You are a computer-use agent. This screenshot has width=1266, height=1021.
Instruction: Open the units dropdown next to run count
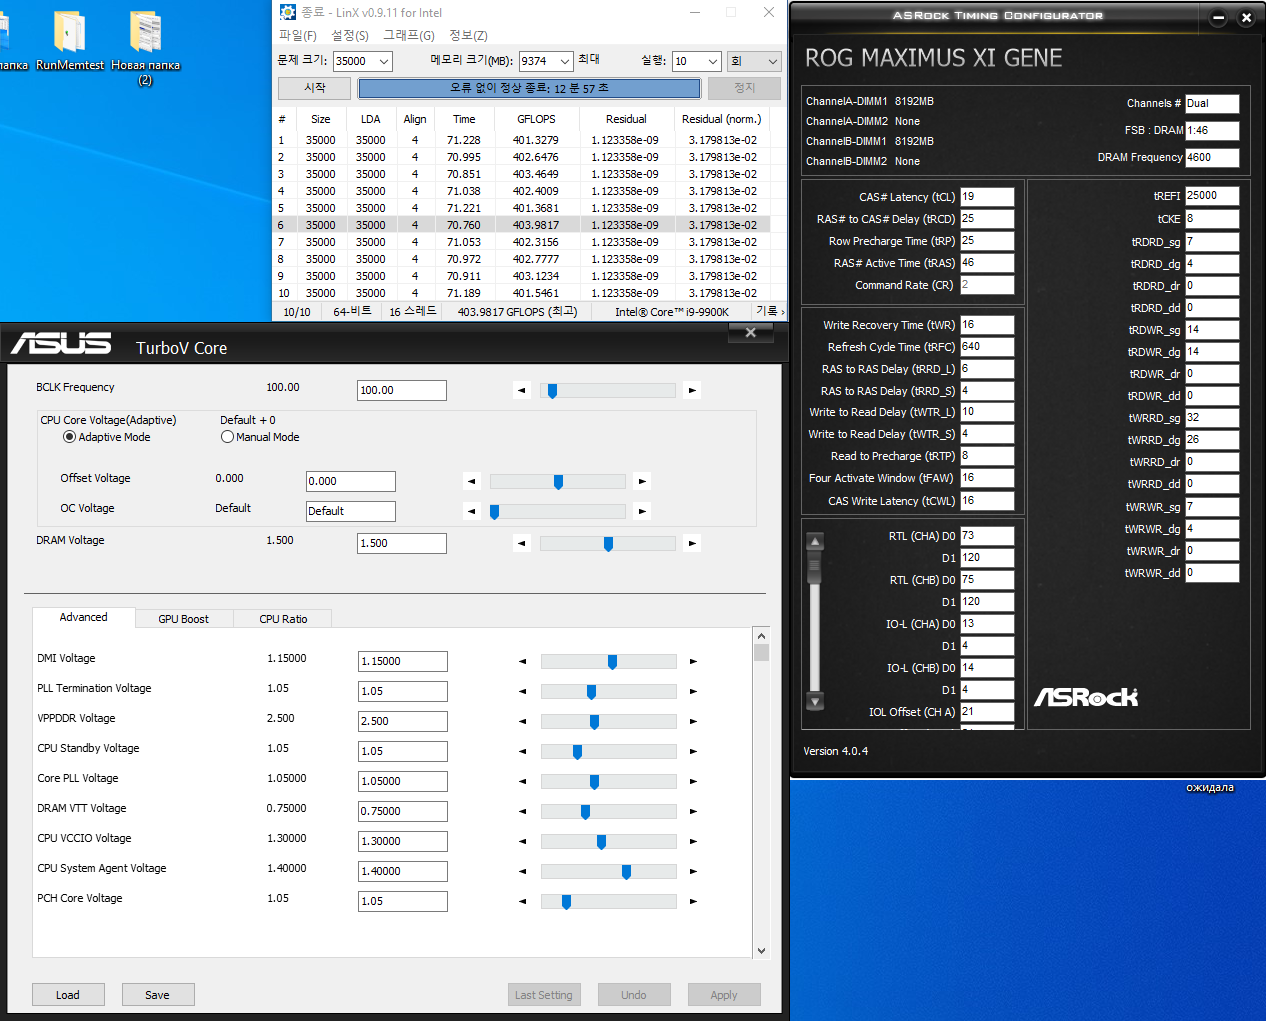pos(754,61)
